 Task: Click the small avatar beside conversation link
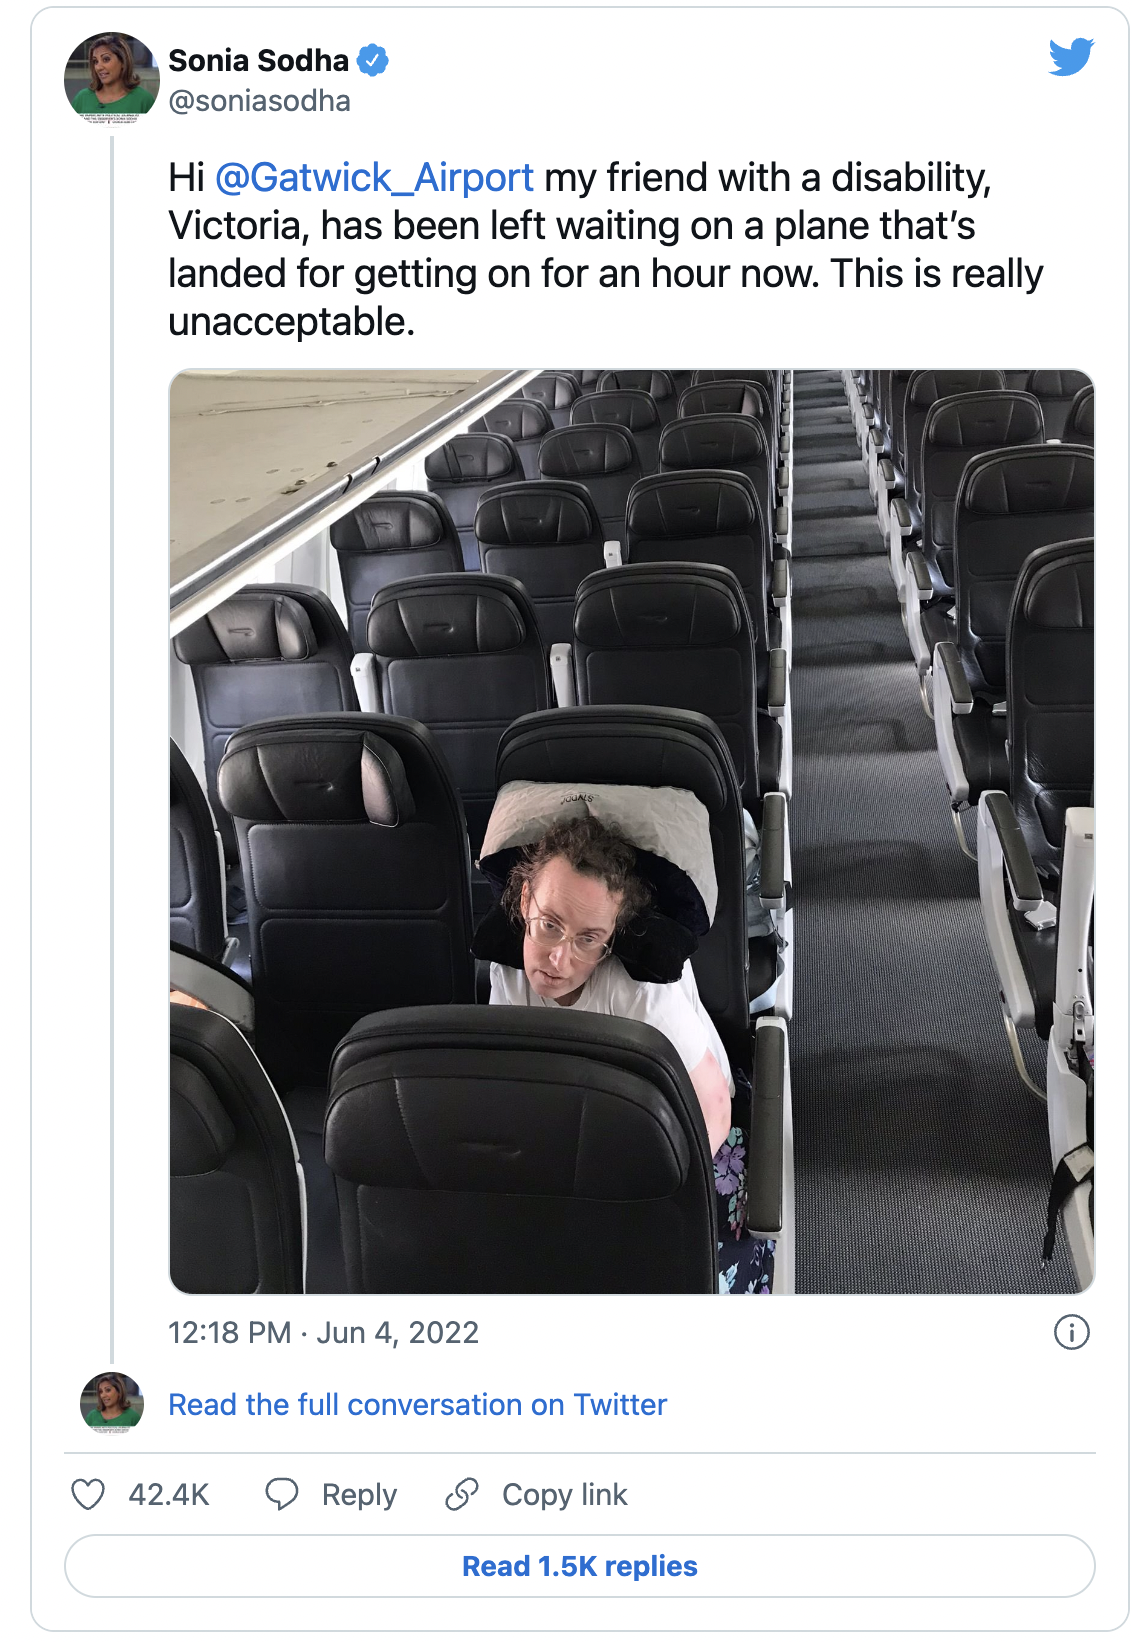[x=111, y=1403]
